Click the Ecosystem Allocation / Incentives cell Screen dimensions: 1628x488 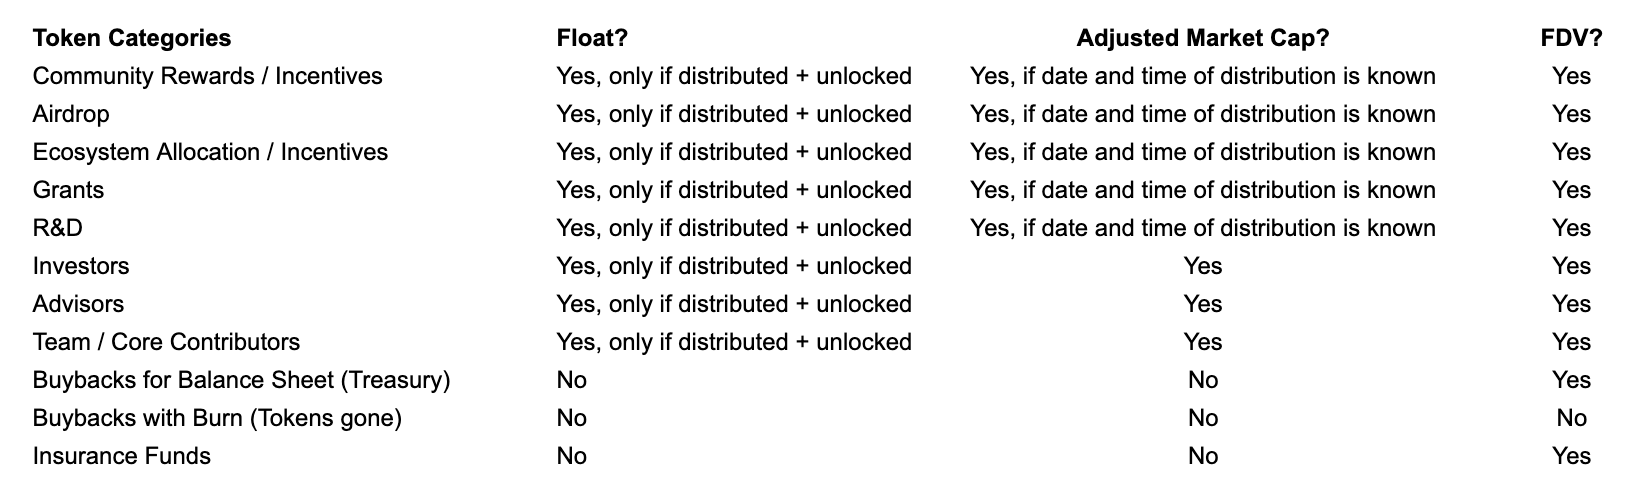click(x=210, y=152)
